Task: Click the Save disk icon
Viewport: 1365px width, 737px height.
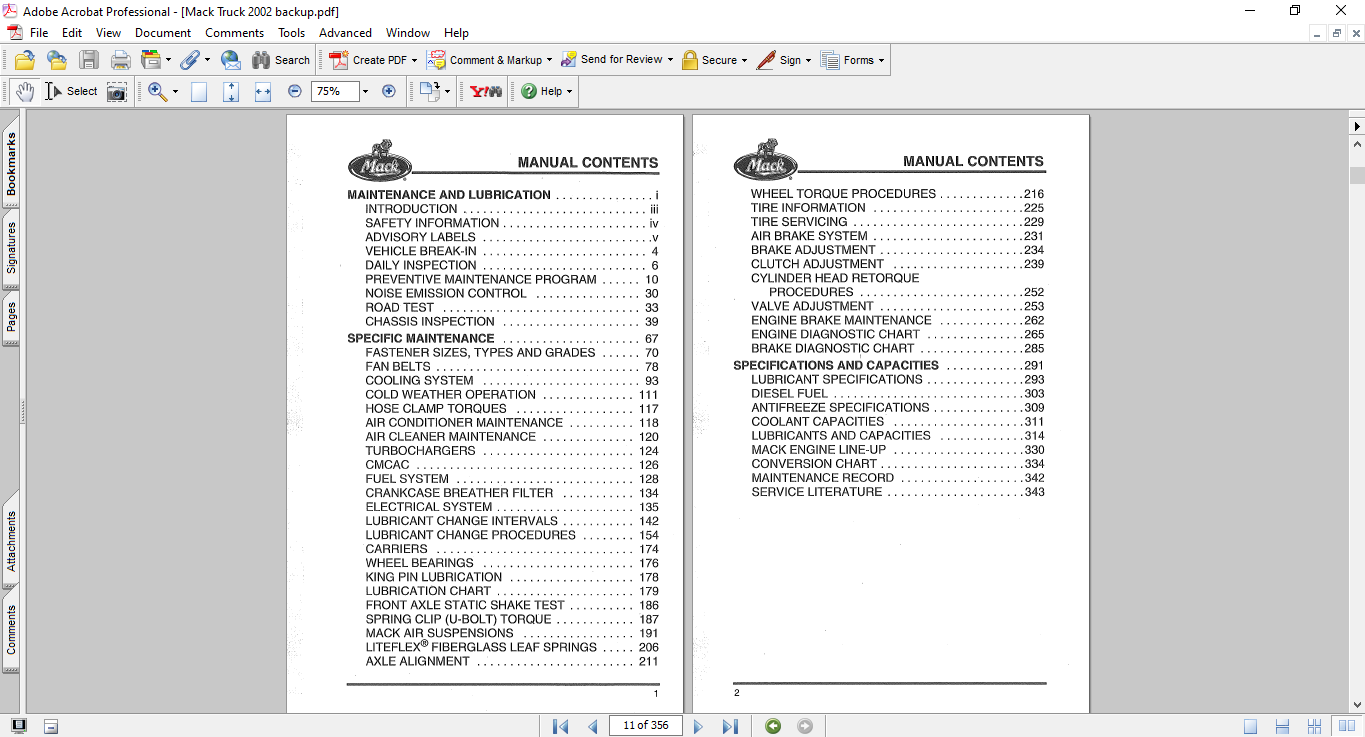Action: pyautogui.click(x=89, y=60)
